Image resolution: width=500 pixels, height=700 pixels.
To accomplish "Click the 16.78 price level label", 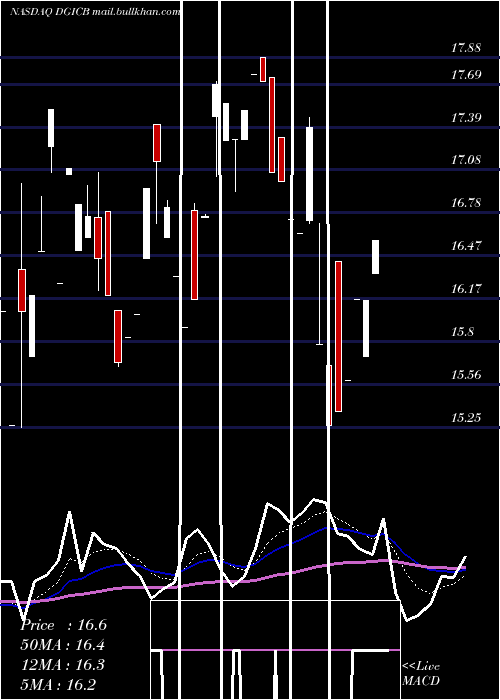I will 466,203.
